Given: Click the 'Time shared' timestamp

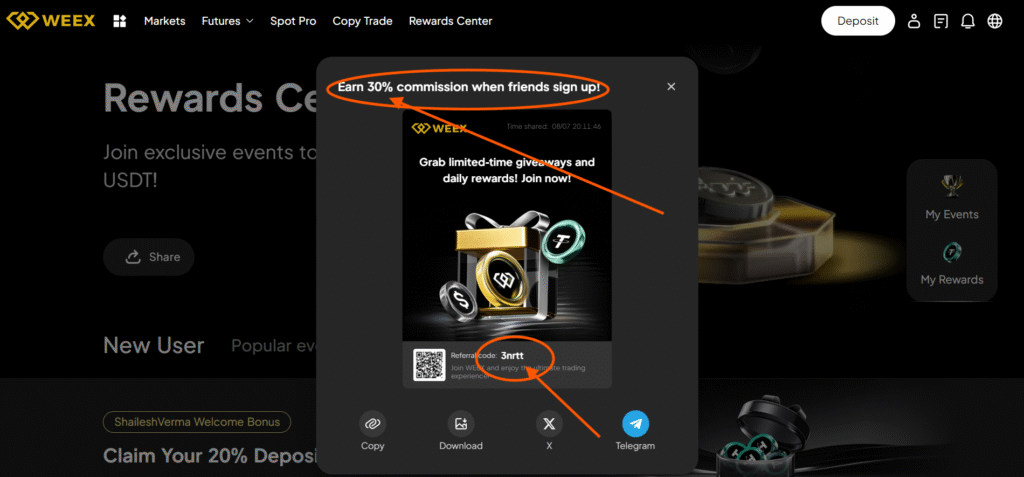Looking at the screenshot, I should (x=554, y=126).
